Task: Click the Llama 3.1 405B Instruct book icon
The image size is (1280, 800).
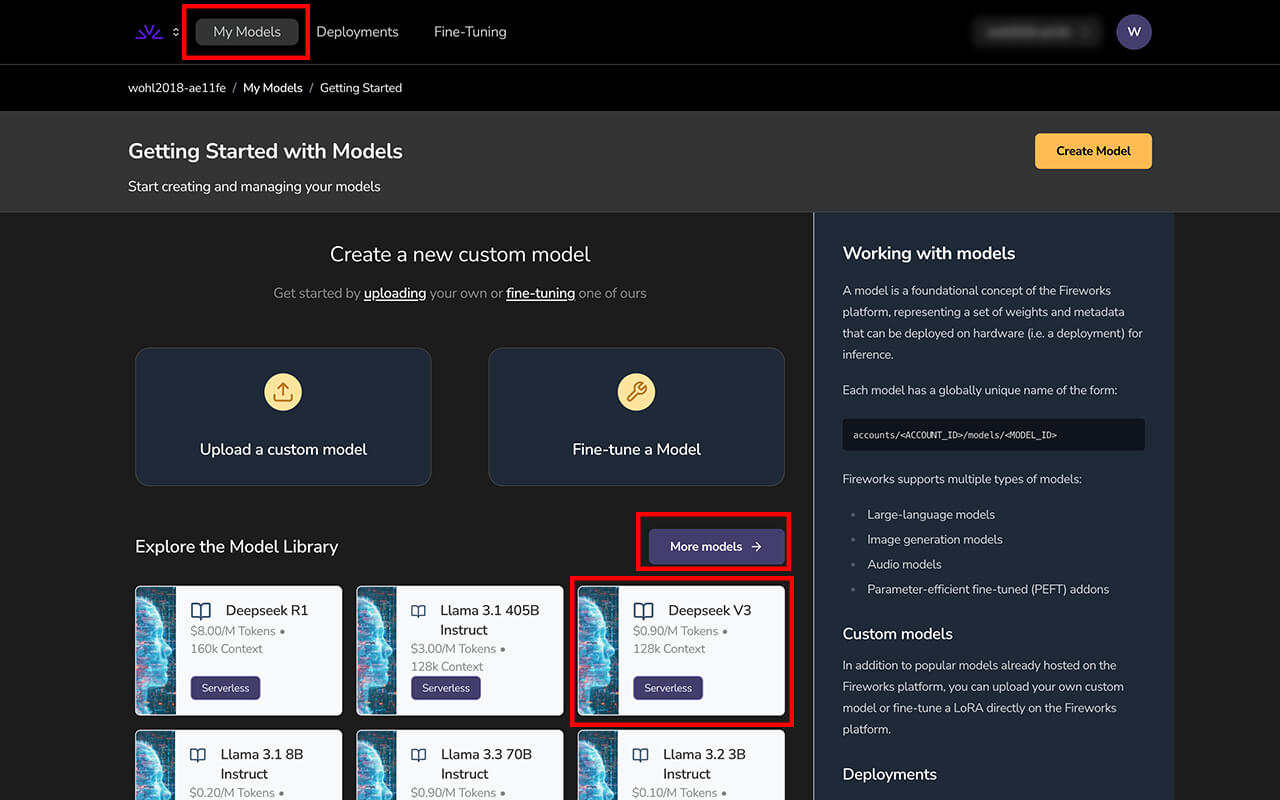Action: click(419, 611)
